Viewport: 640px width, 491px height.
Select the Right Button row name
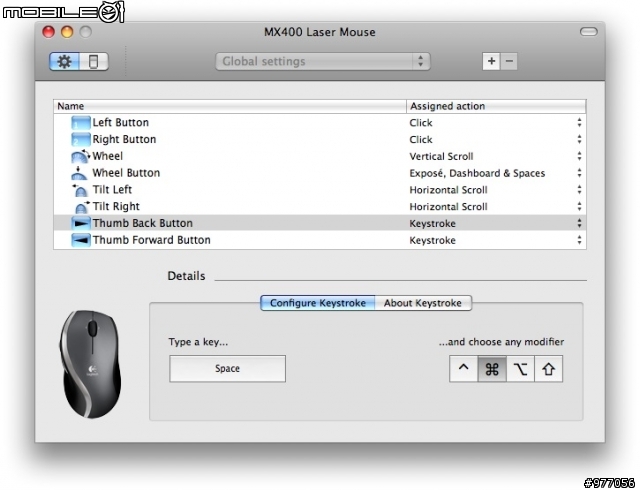click(x=124, y=139)
